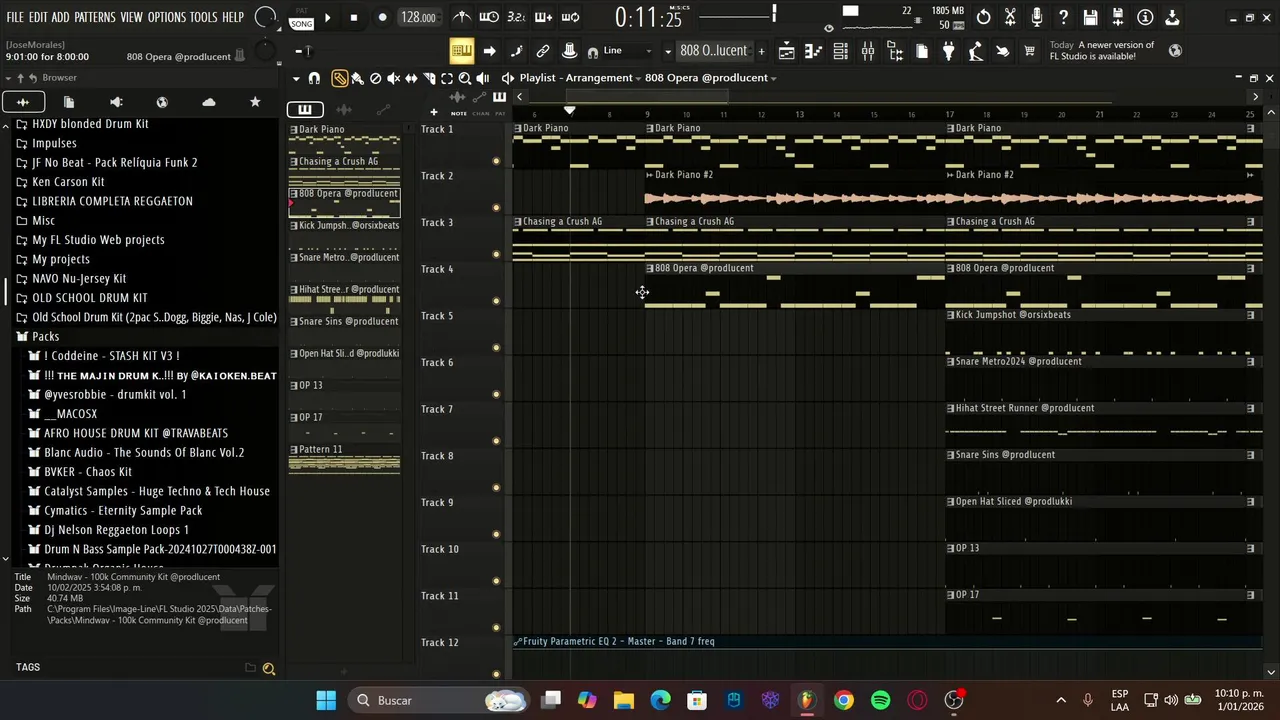The image size is (1280, 720).
Task: Open the FILE menu
Action: coord(15,17)
